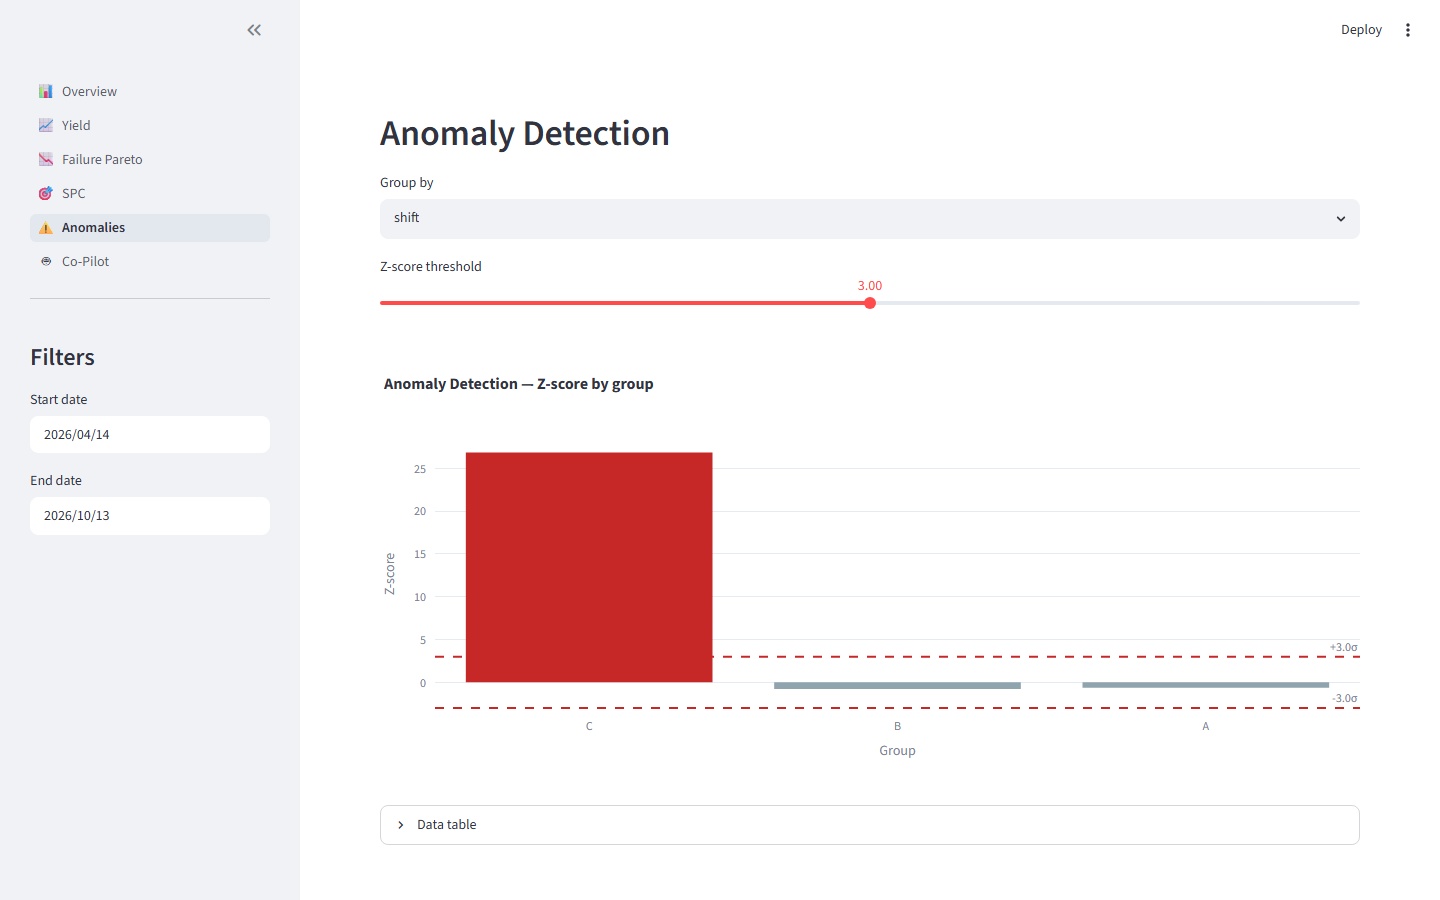
Task: Click the 'Z-score' y-axis title
Action: click(390, 574)
